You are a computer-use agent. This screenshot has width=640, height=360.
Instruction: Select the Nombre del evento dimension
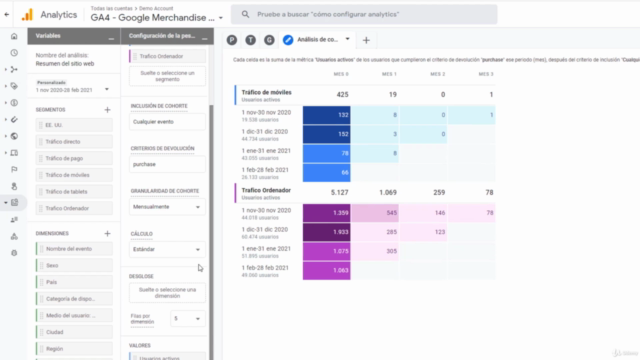coord(74,249)
